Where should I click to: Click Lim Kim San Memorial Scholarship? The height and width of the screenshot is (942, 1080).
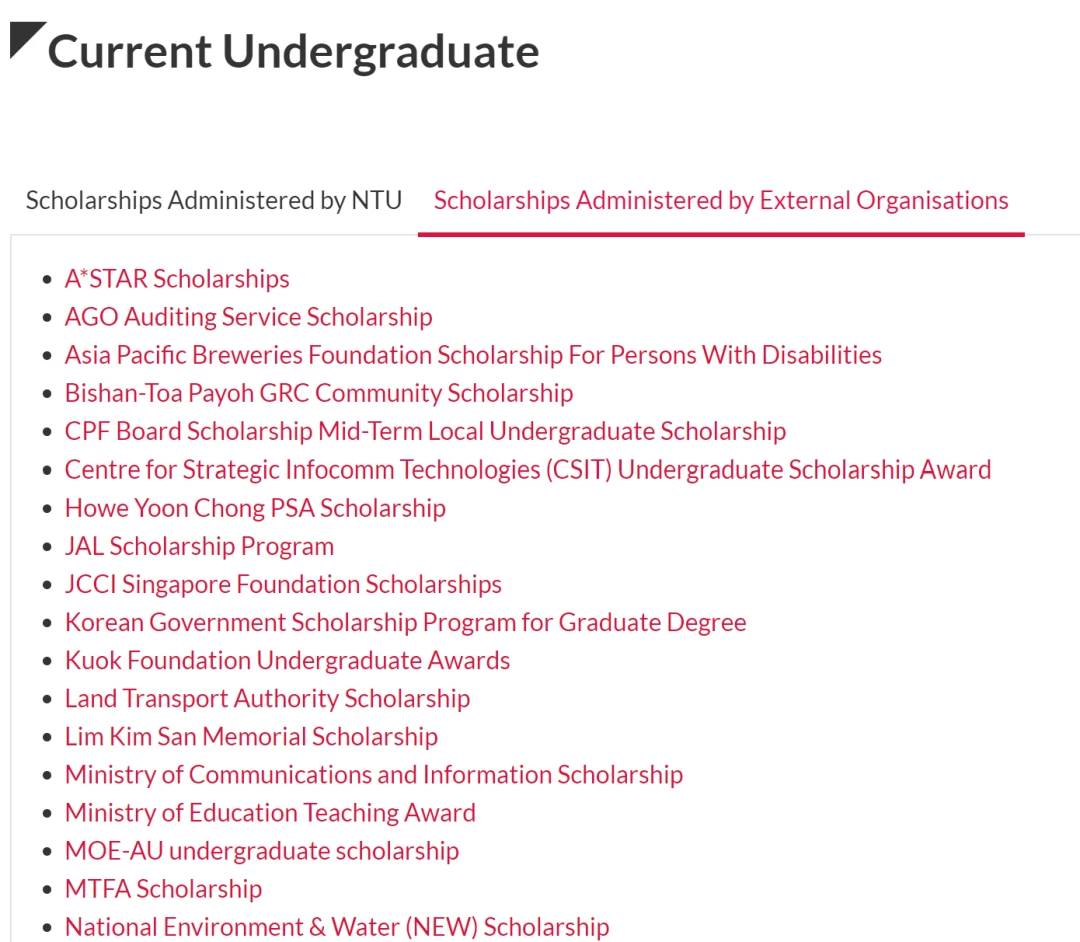pos(251,737)
